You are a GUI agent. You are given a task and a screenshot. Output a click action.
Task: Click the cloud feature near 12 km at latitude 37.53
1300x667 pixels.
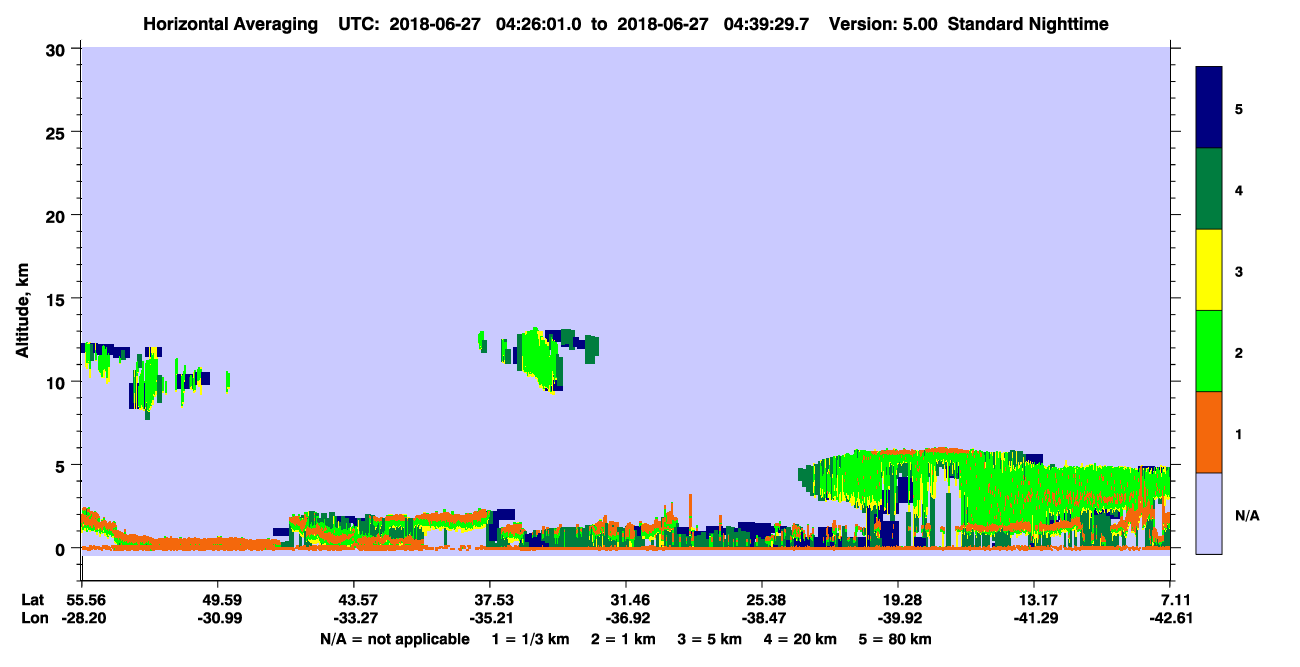[540, 356]
